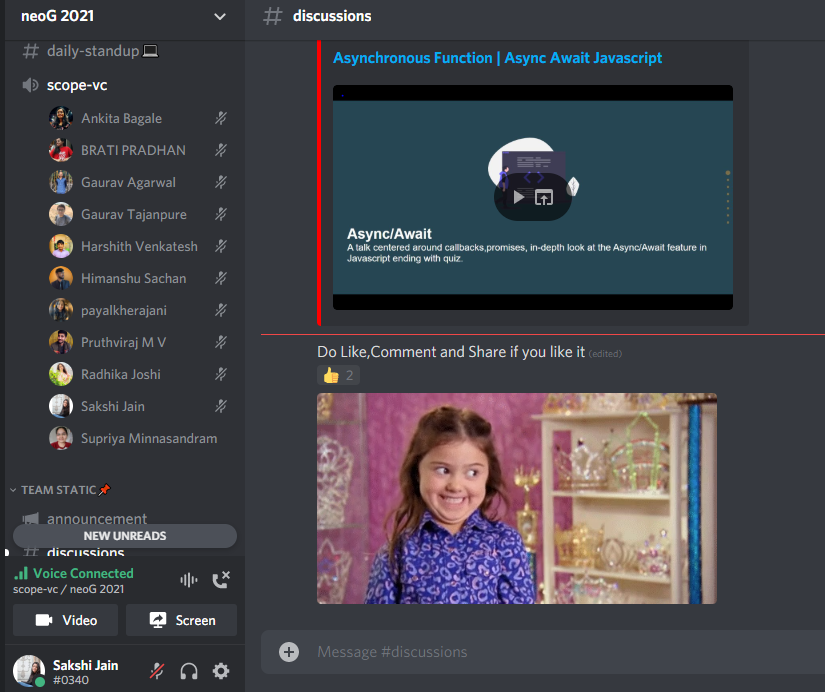The width and height of the screenshot is (825, 692).
Task: Click muted mic icon next to Sakshi Jain in voice list
Action: 221,406
